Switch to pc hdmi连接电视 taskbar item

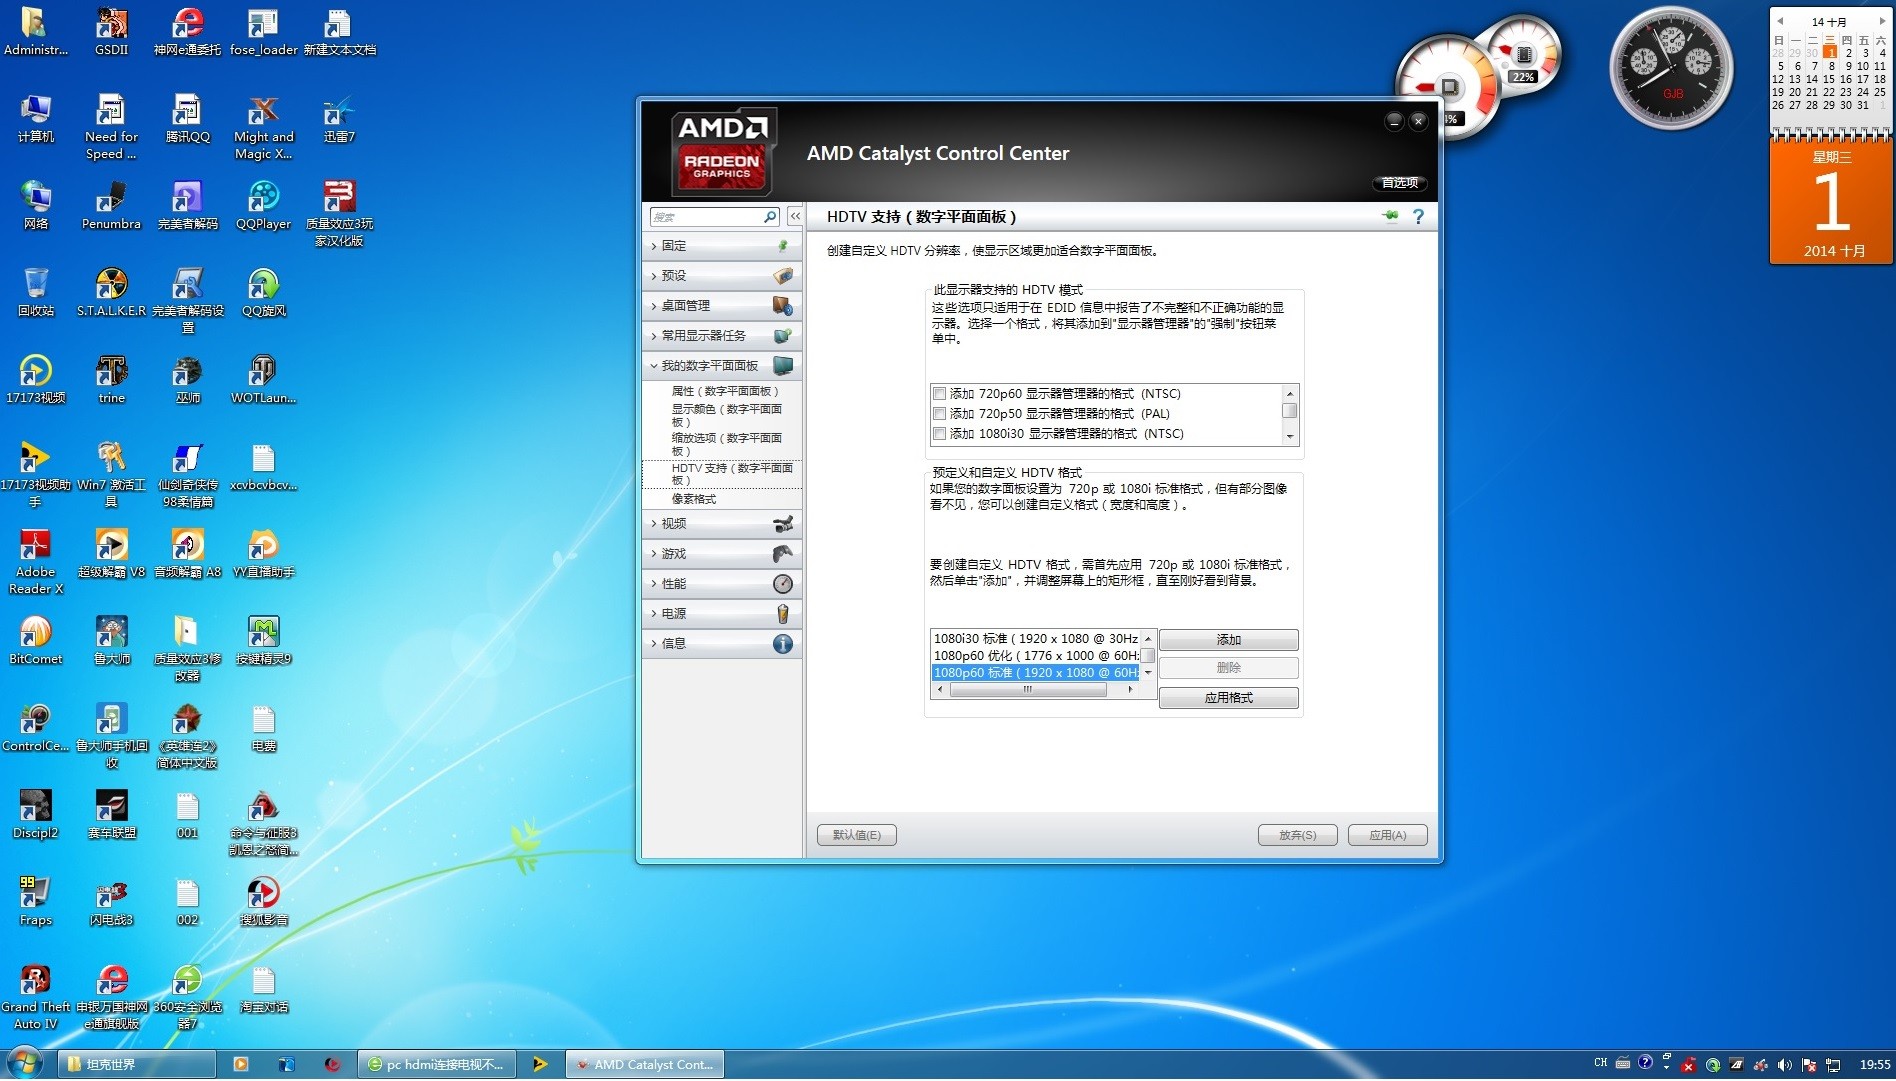438,1065
